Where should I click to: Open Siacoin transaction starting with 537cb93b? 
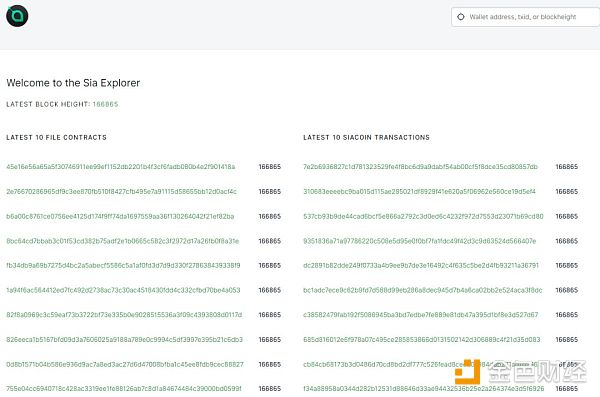423,216
